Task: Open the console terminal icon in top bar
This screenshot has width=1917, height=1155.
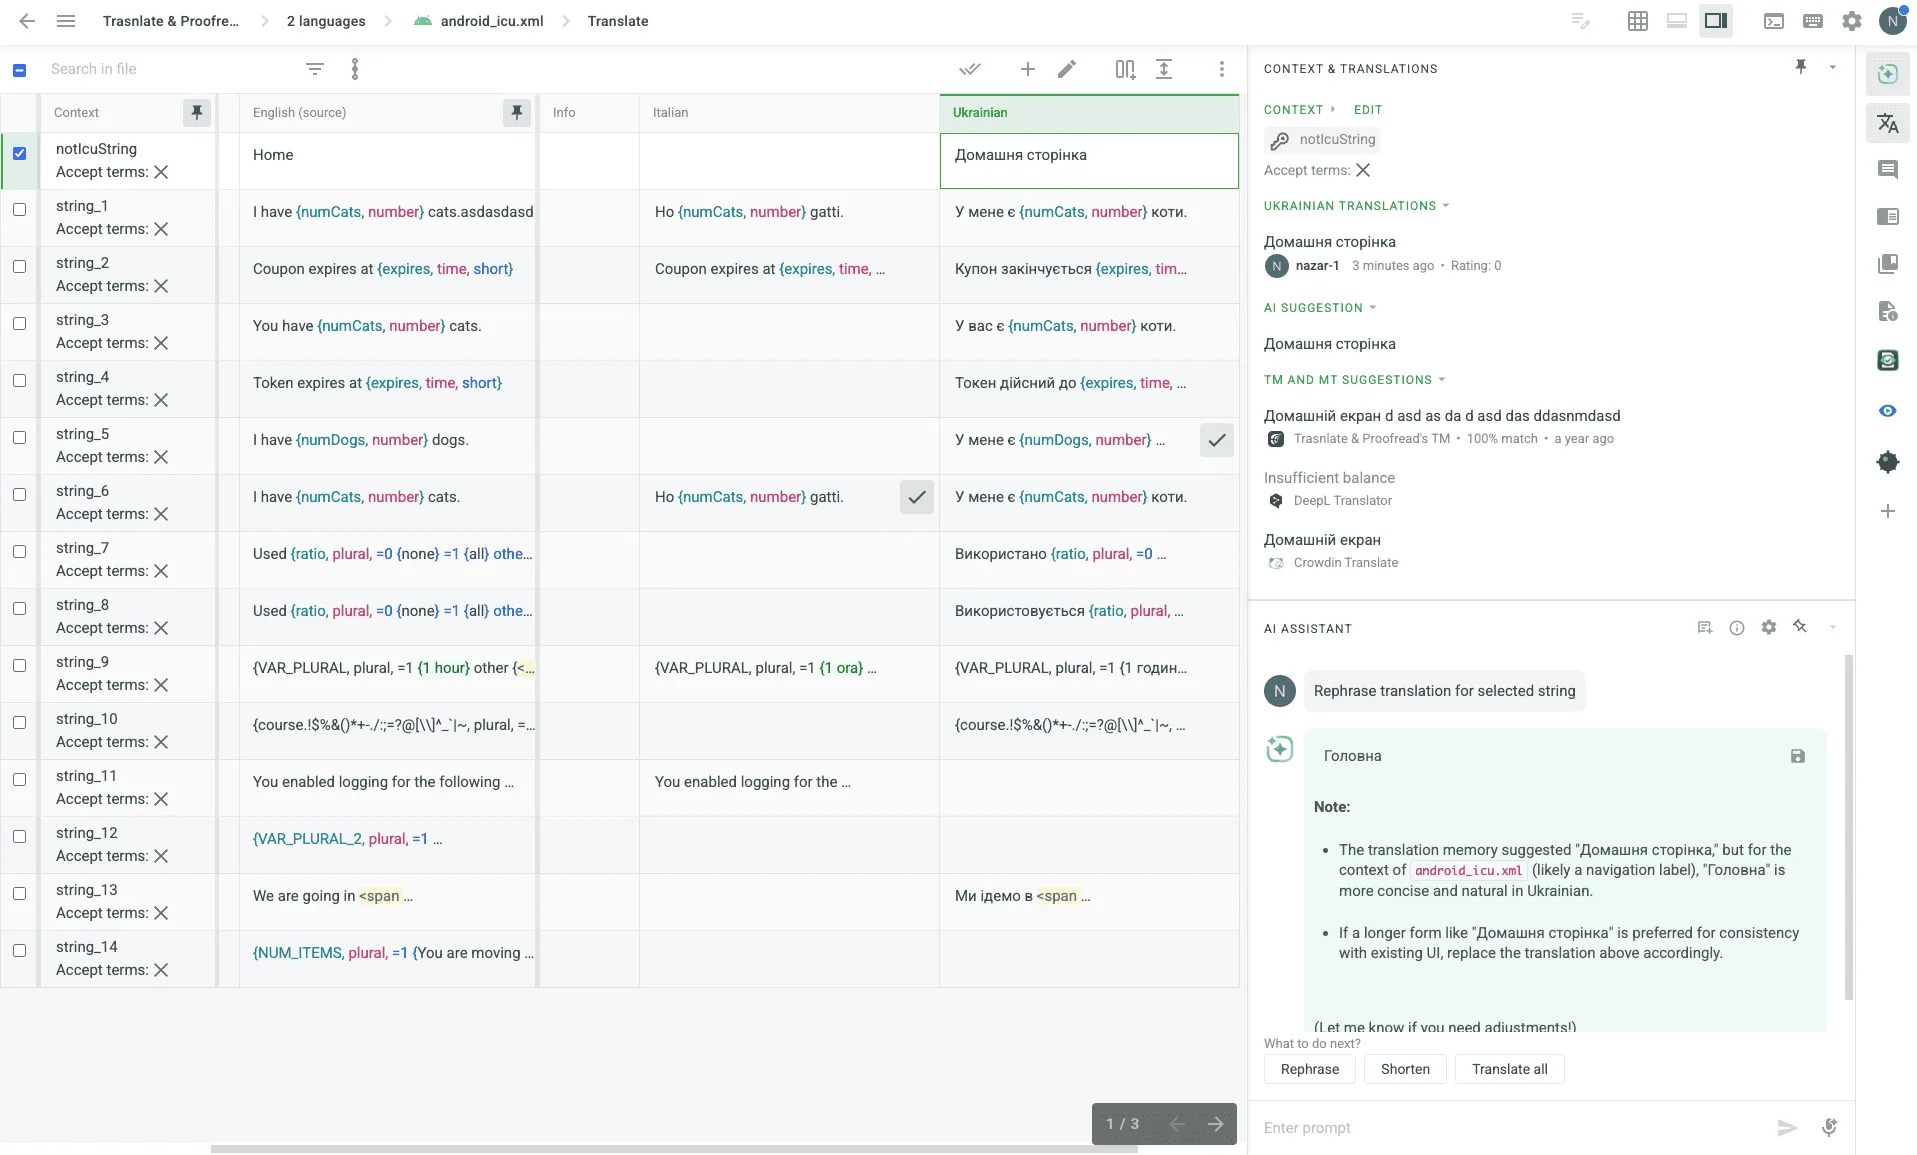Action: tap(1774, 21)
